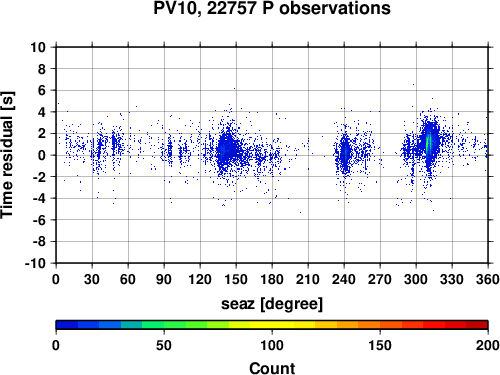
Task: Click the dense cluster near 145 degrees
Action: [x=228, y=148]
